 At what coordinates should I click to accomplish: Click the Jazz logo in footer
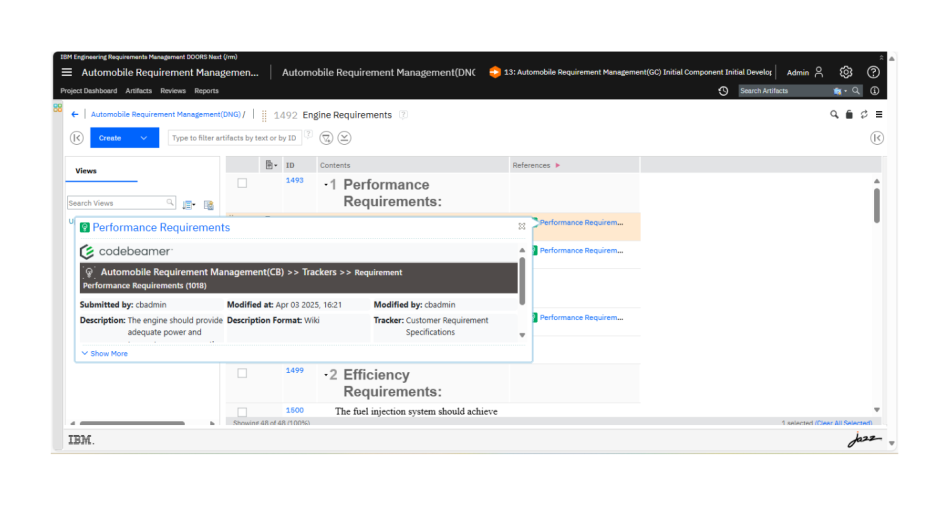[864, 439]
